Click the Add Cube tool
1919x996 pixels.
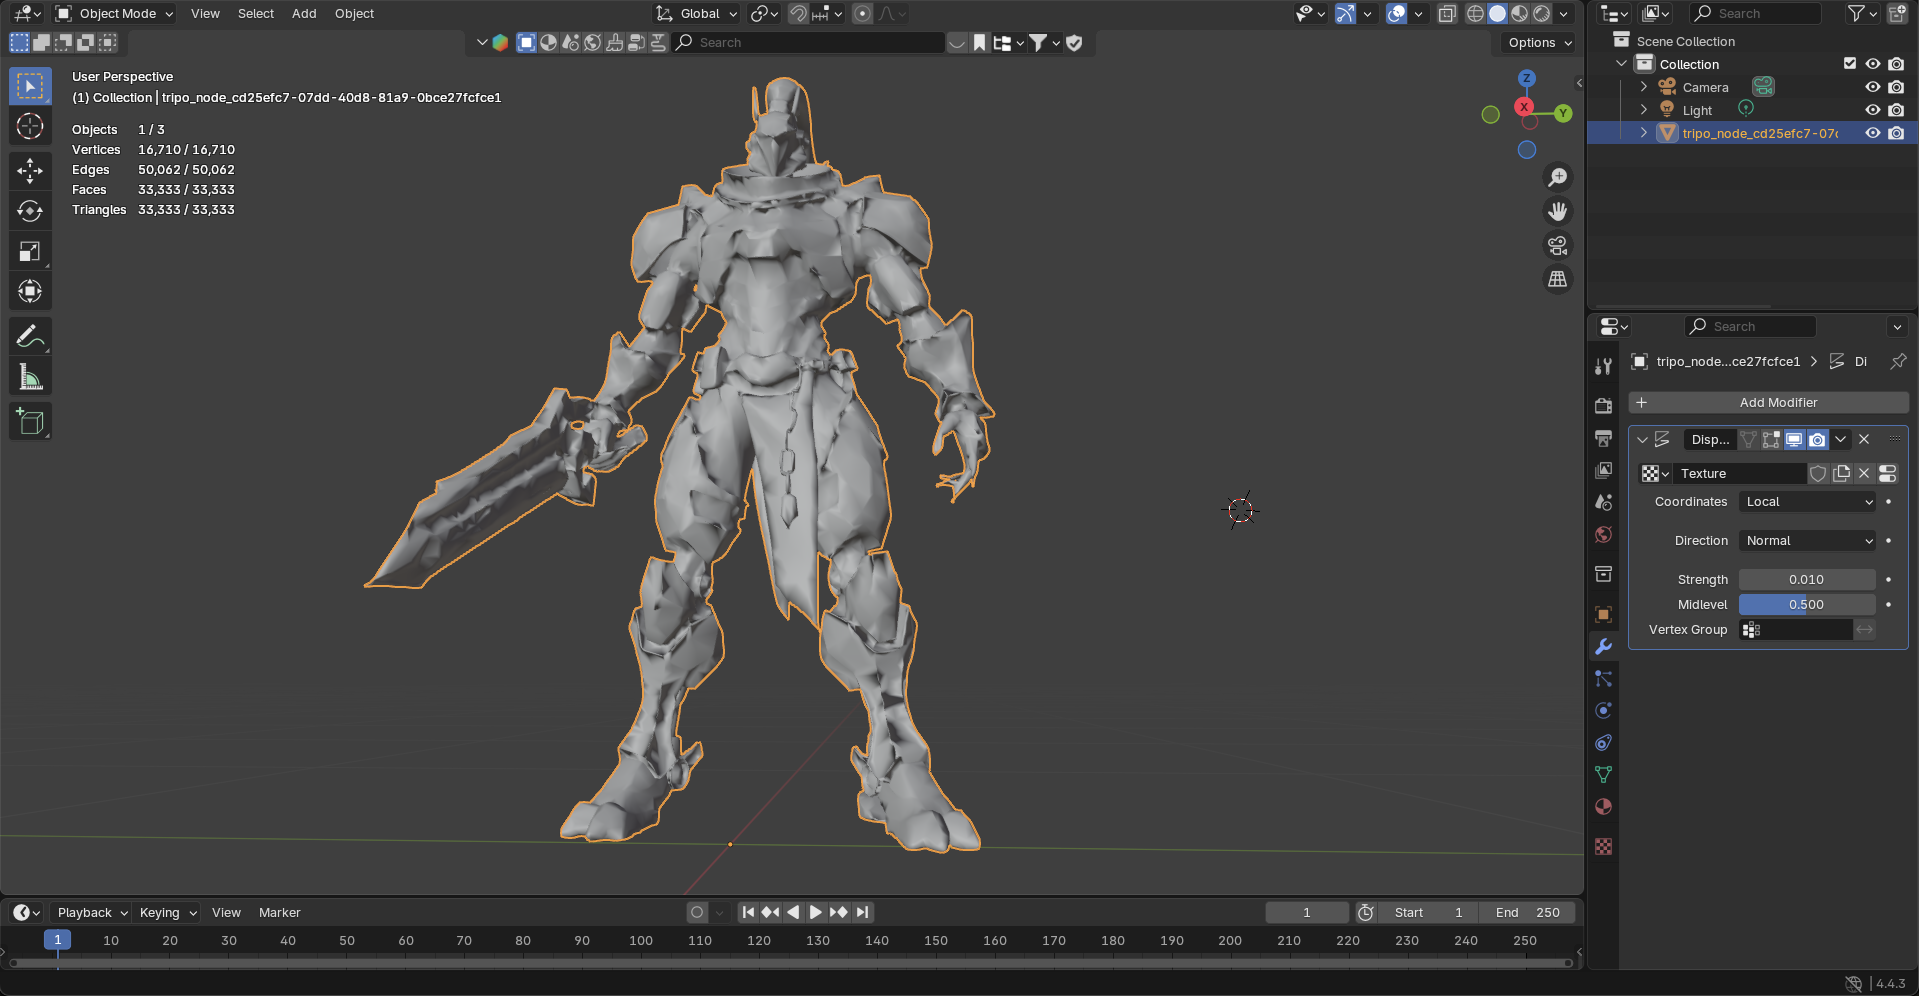tap(30, 422)
